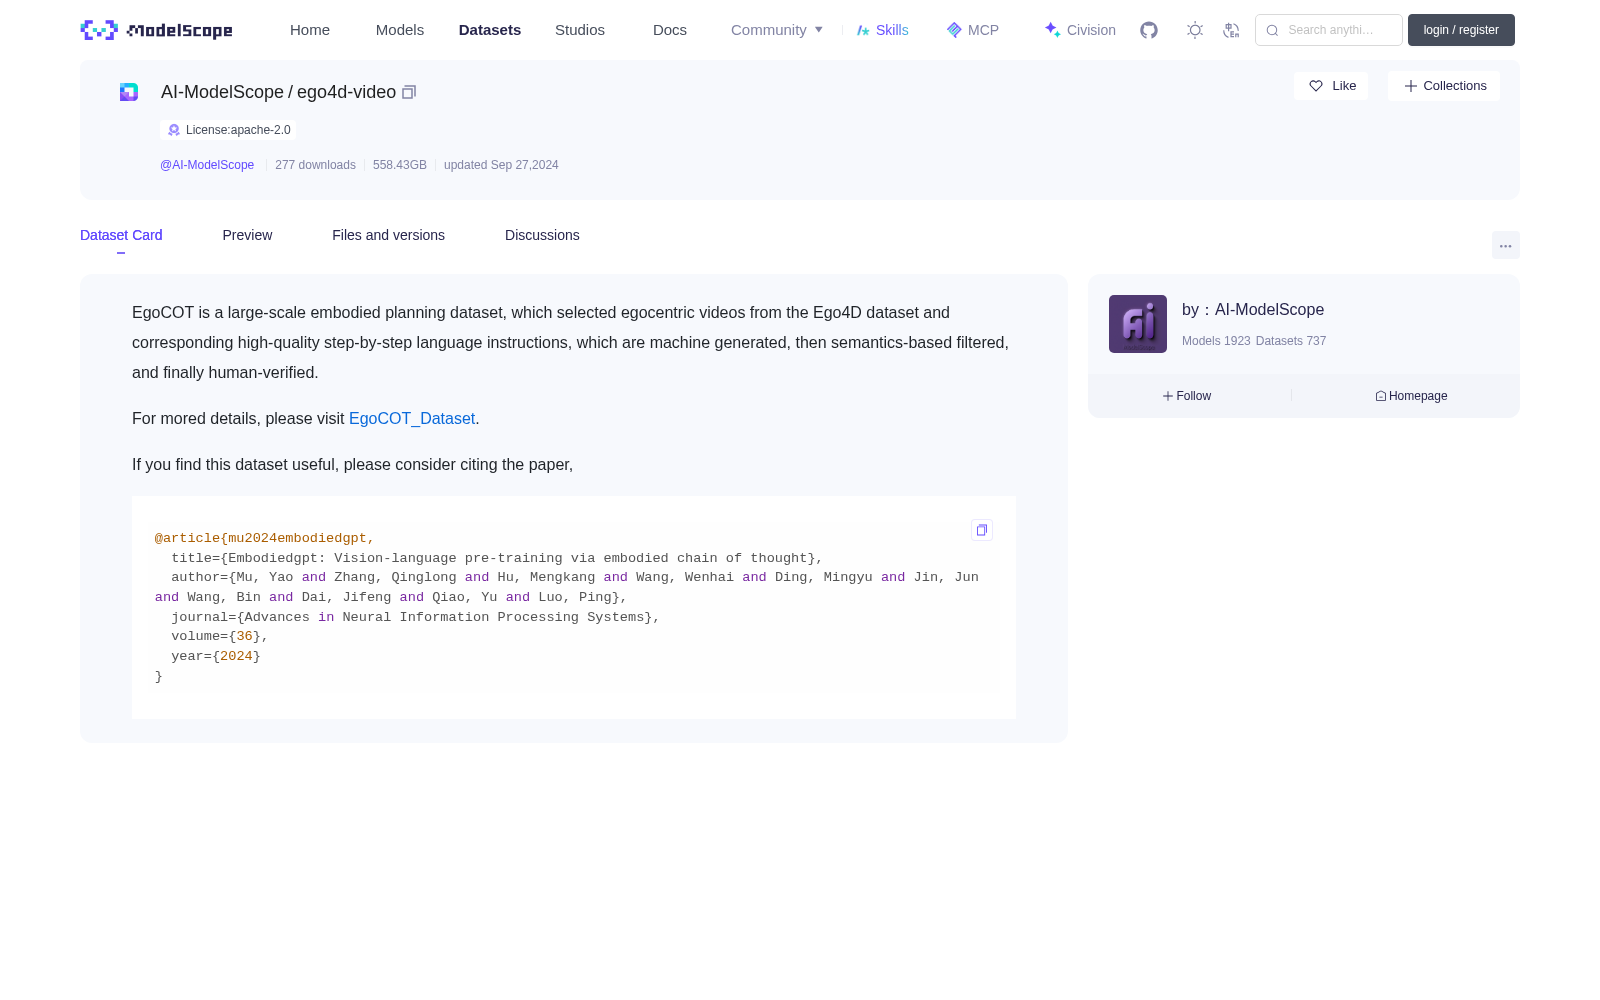Focus the Search anything field

tap(1329, 30)
